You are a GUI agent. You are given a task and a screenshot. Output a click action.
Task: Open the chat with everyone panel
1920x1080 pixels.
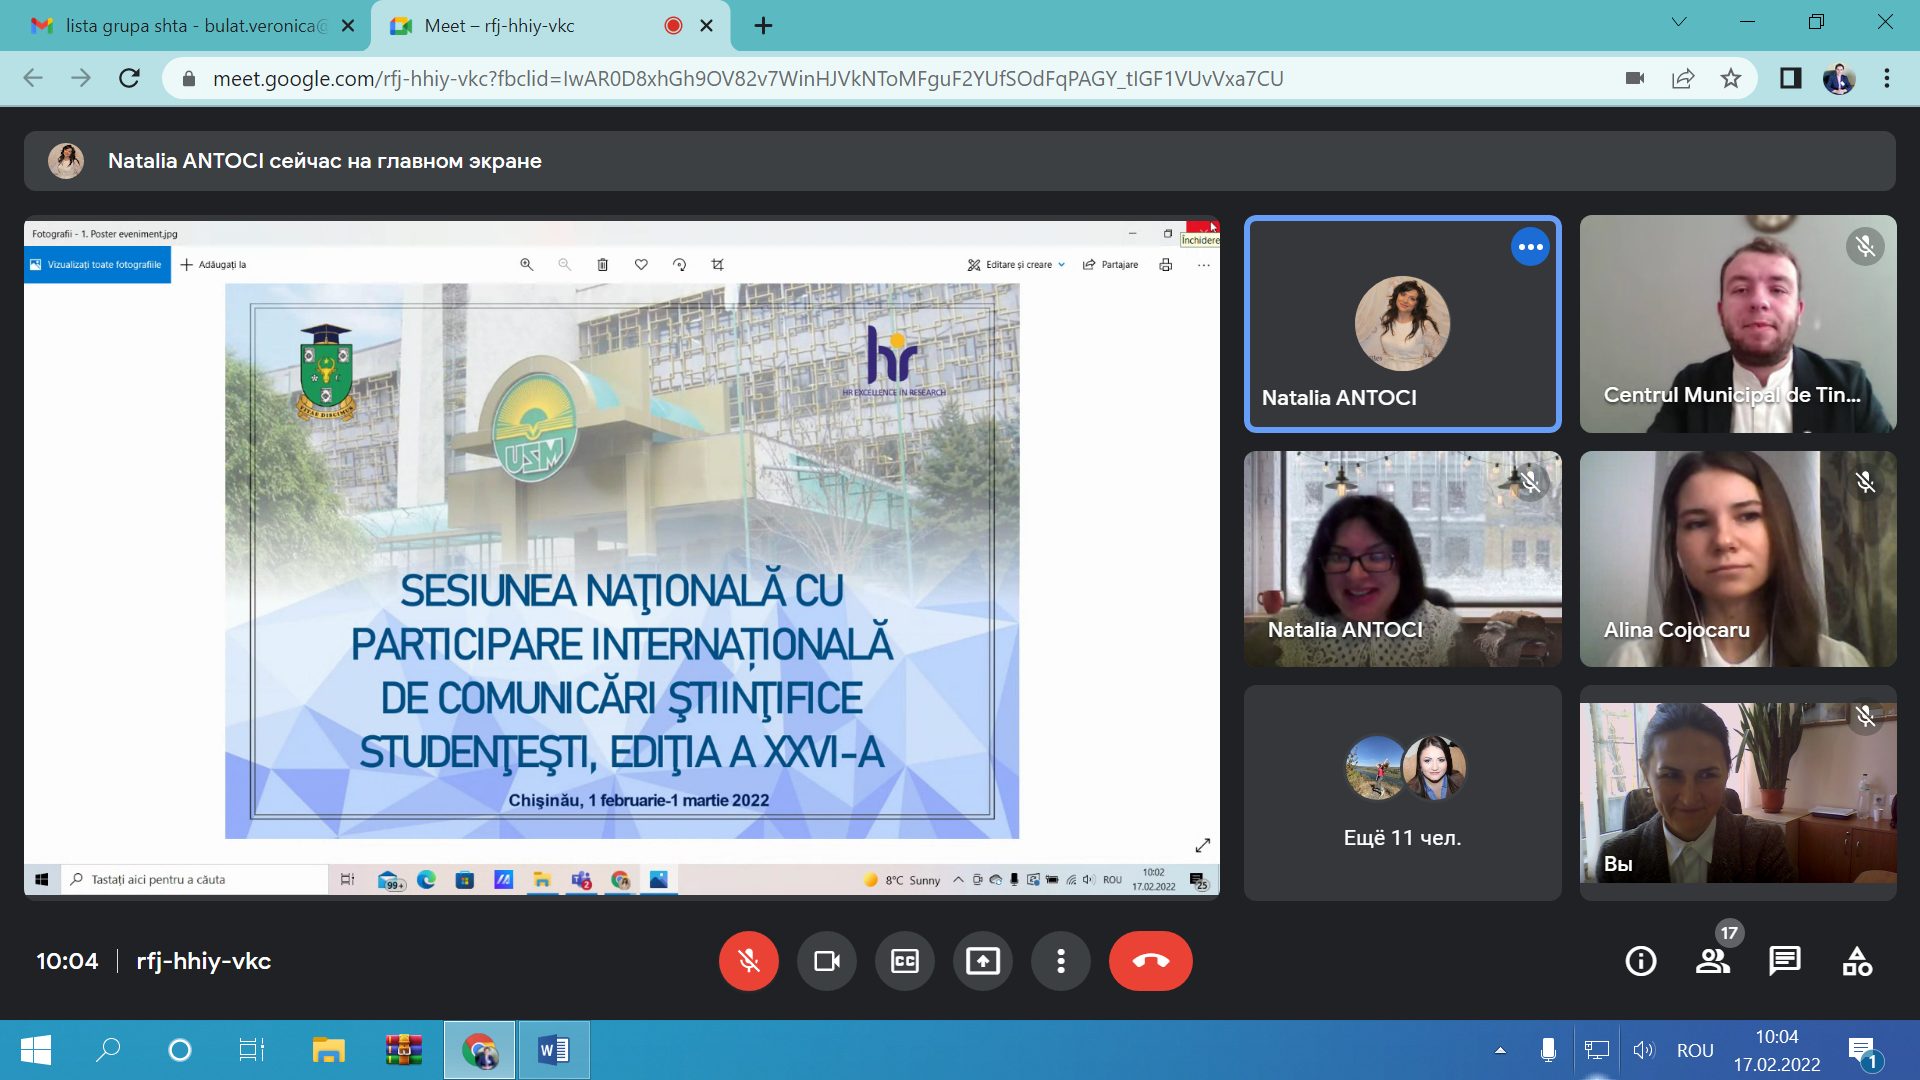[x=1784, y=961]
